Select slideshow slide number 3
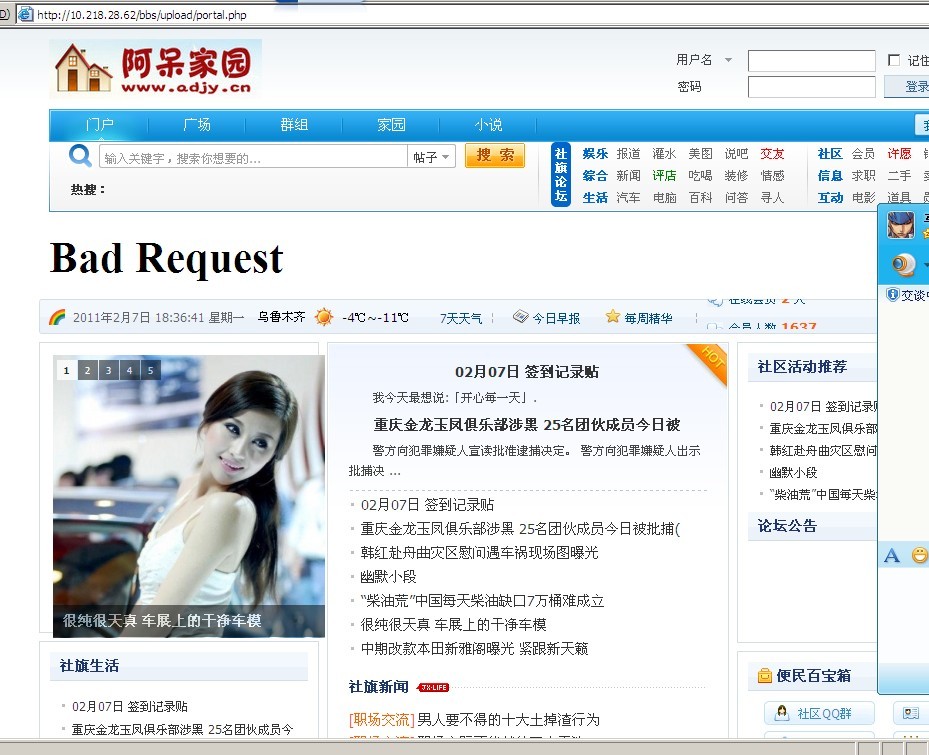 108,370
